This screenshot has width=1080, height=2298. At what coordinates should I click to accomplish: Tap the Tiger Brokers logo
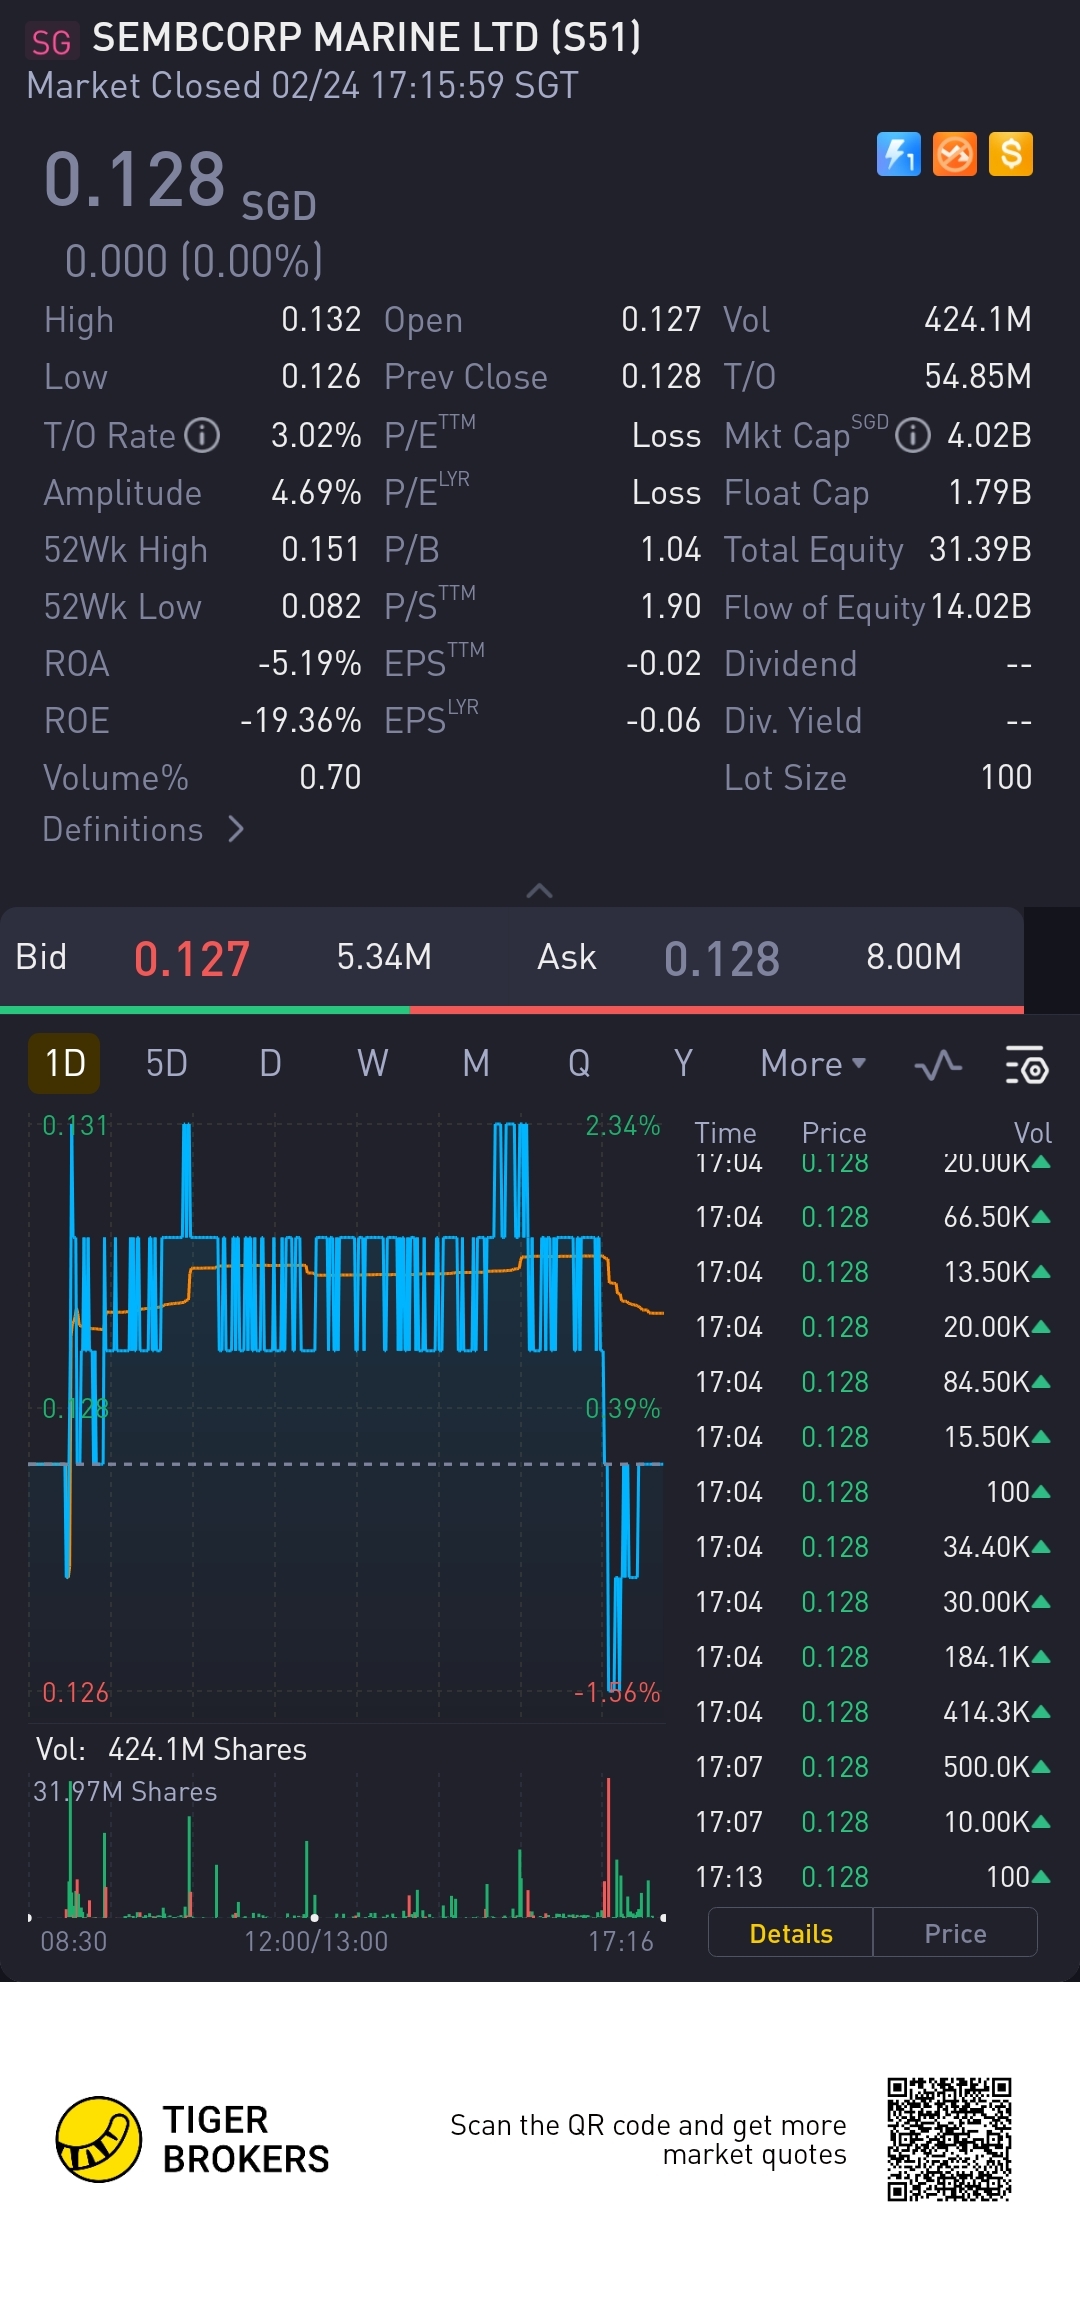99,2139
